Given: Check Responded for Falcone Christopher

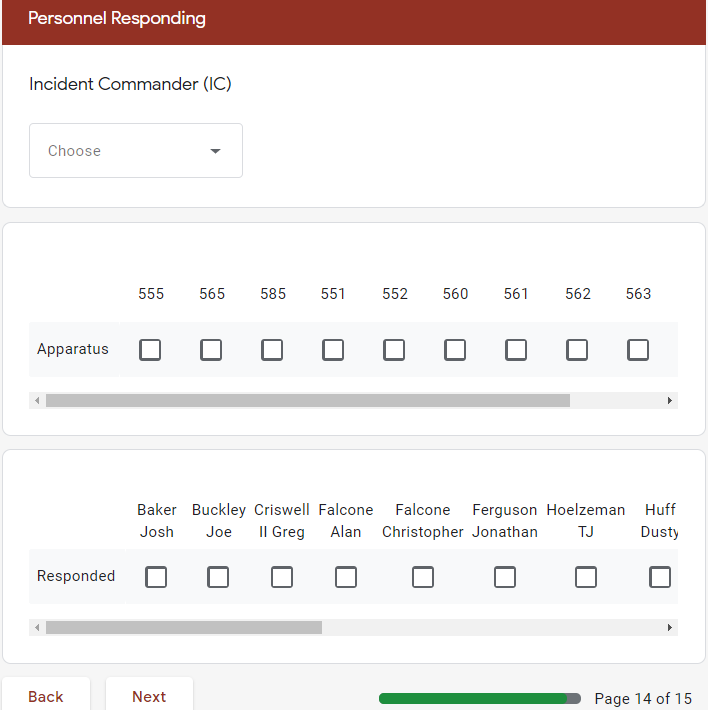Looking at the screenshot, I should pyautogui.click(x=423, y=577).
